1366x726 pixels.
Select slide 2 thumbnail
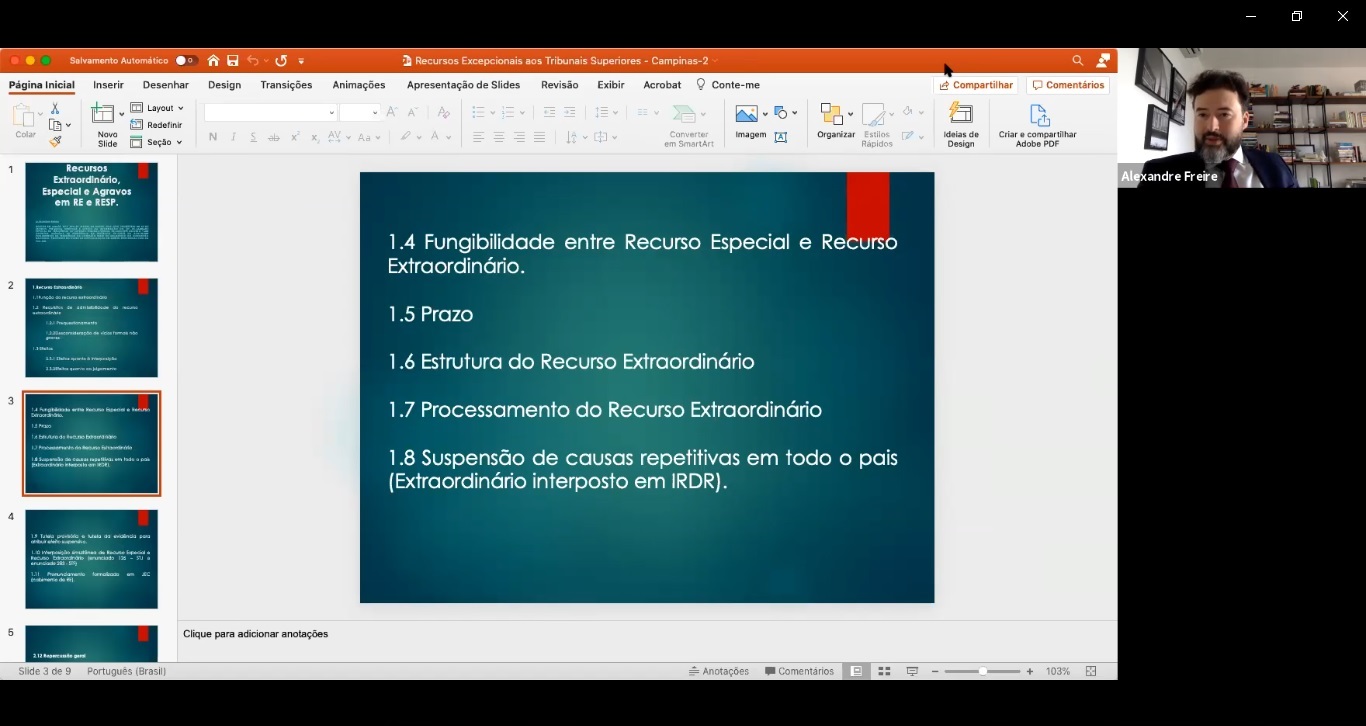pos(91,328)
